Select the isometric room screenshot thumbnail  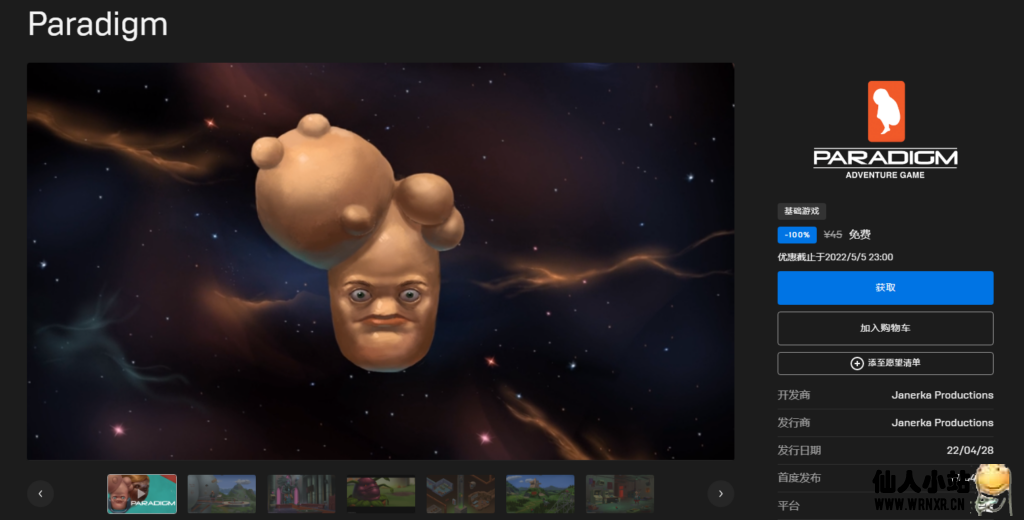point(460,494)
